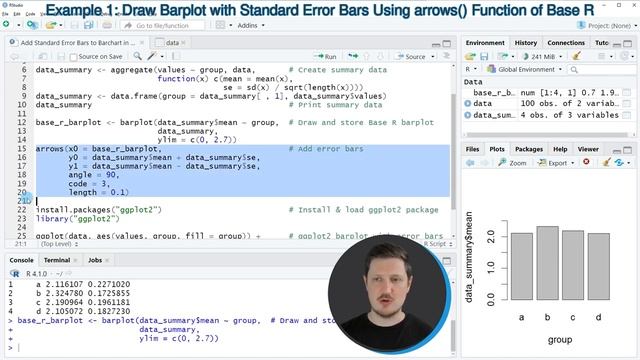The image size is (640, 360).
Task: Click the Code Tools magic wand icon
Action: (152, 56)
